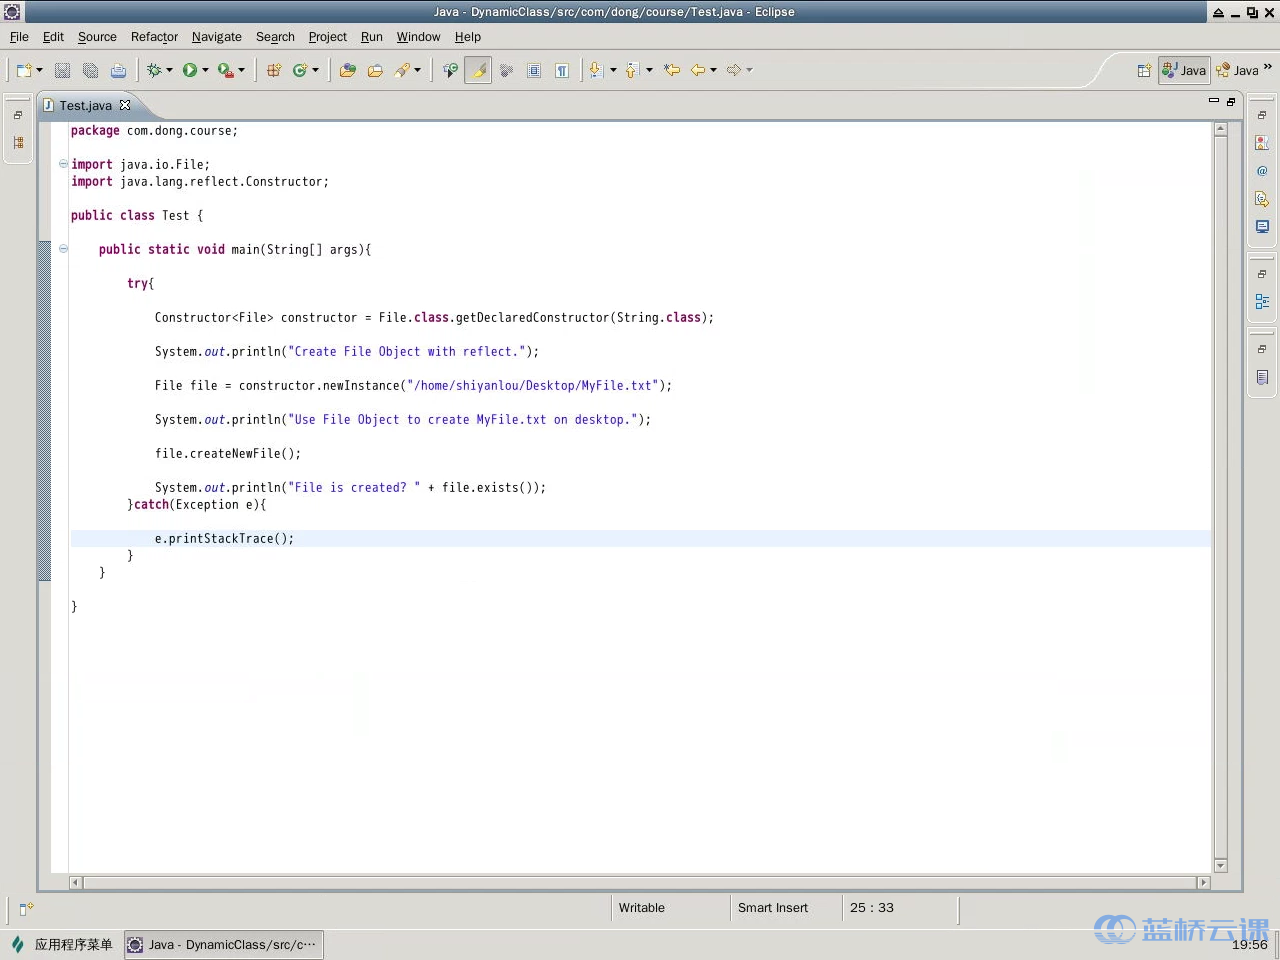Open the dropdown arrow beside Run button
Screen dimensions: 1280x960
click(205, 70)
